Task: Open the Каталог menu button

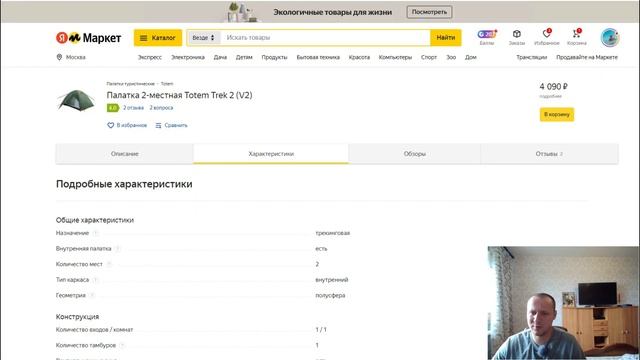Action: click(158, 38)
